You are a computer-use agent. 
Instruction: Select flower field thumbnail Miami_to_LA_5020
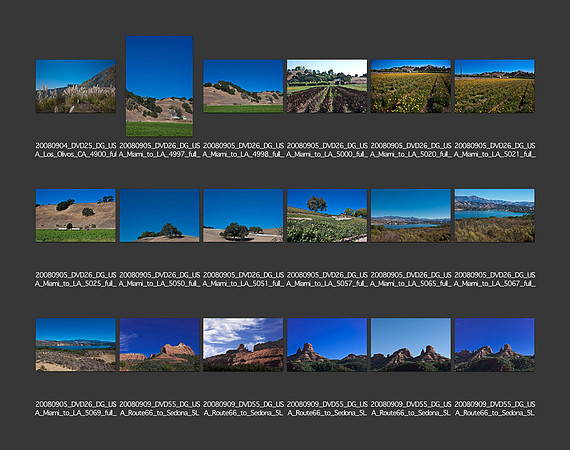411,86
